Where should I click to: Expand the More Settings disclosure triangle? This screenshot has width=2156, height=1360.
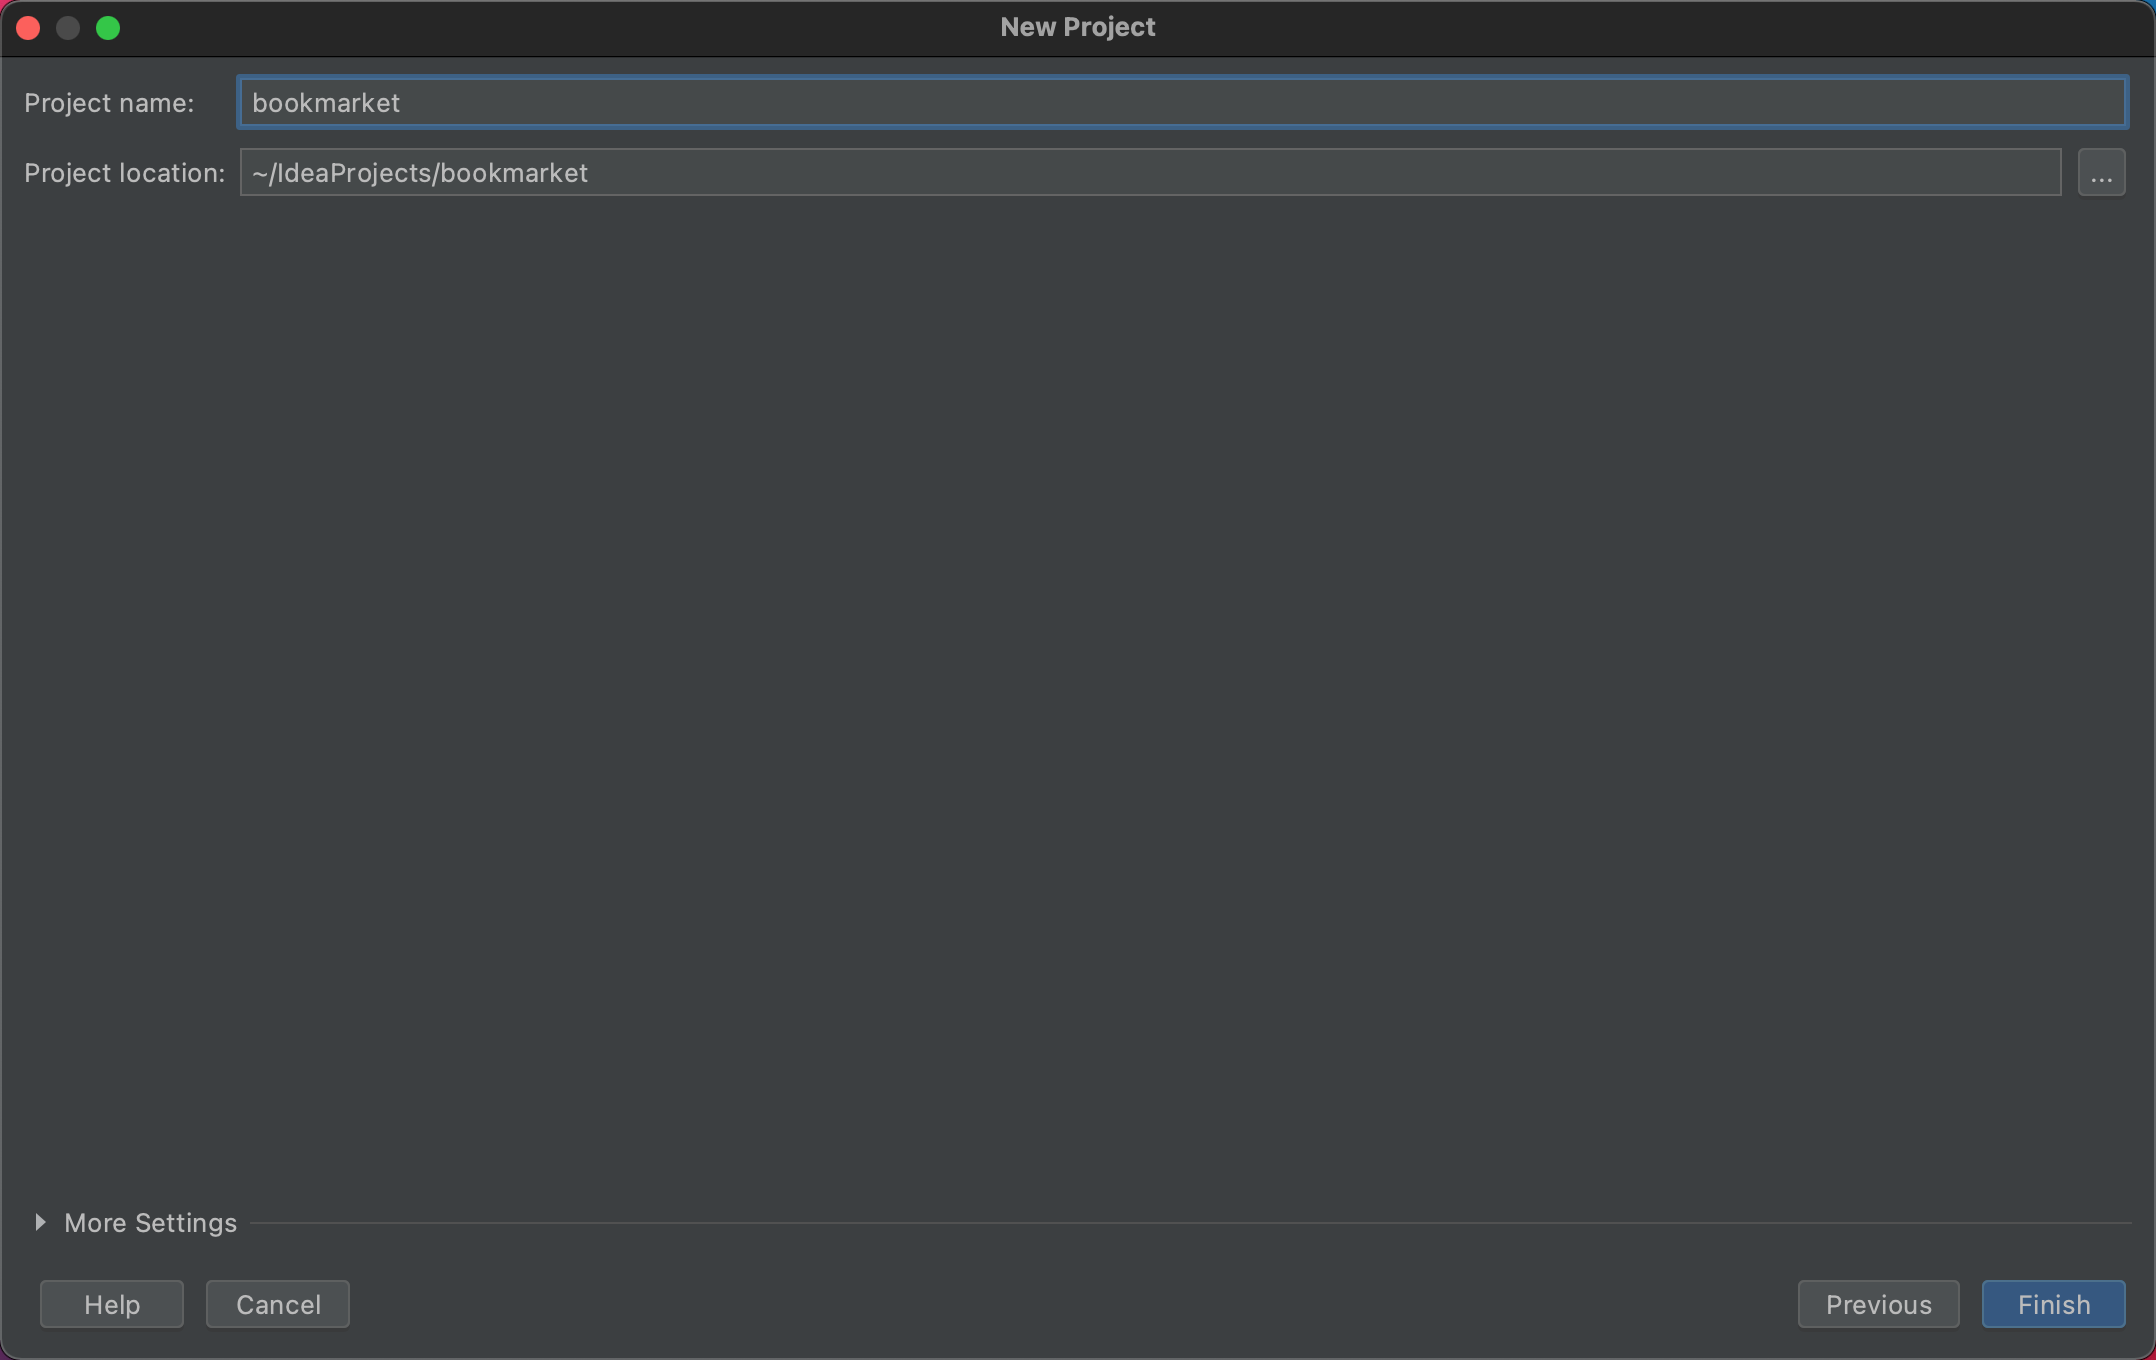tap(40, 1222)
